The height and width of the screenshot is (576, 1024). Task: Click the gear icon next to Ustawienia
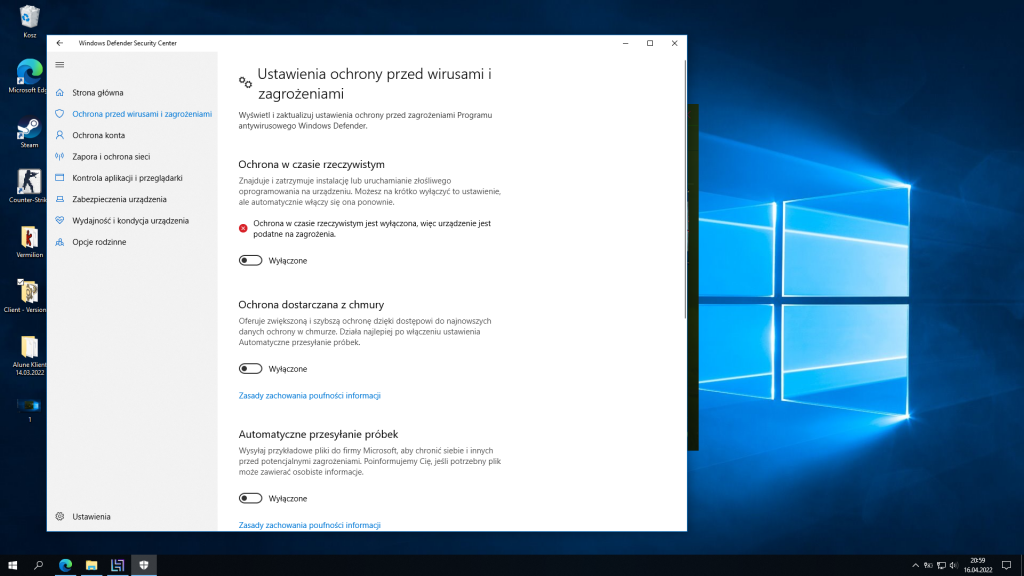coord(59,517)
